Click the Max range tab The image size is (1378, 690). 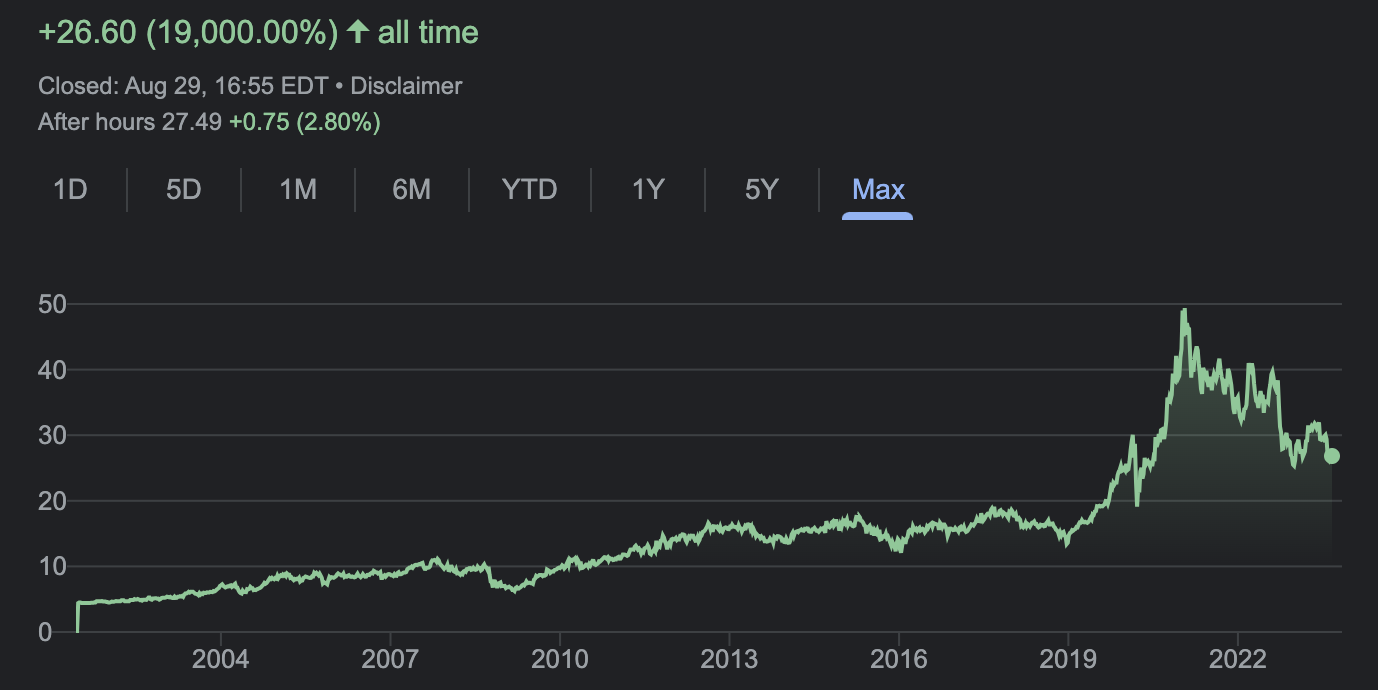point(878,190)
